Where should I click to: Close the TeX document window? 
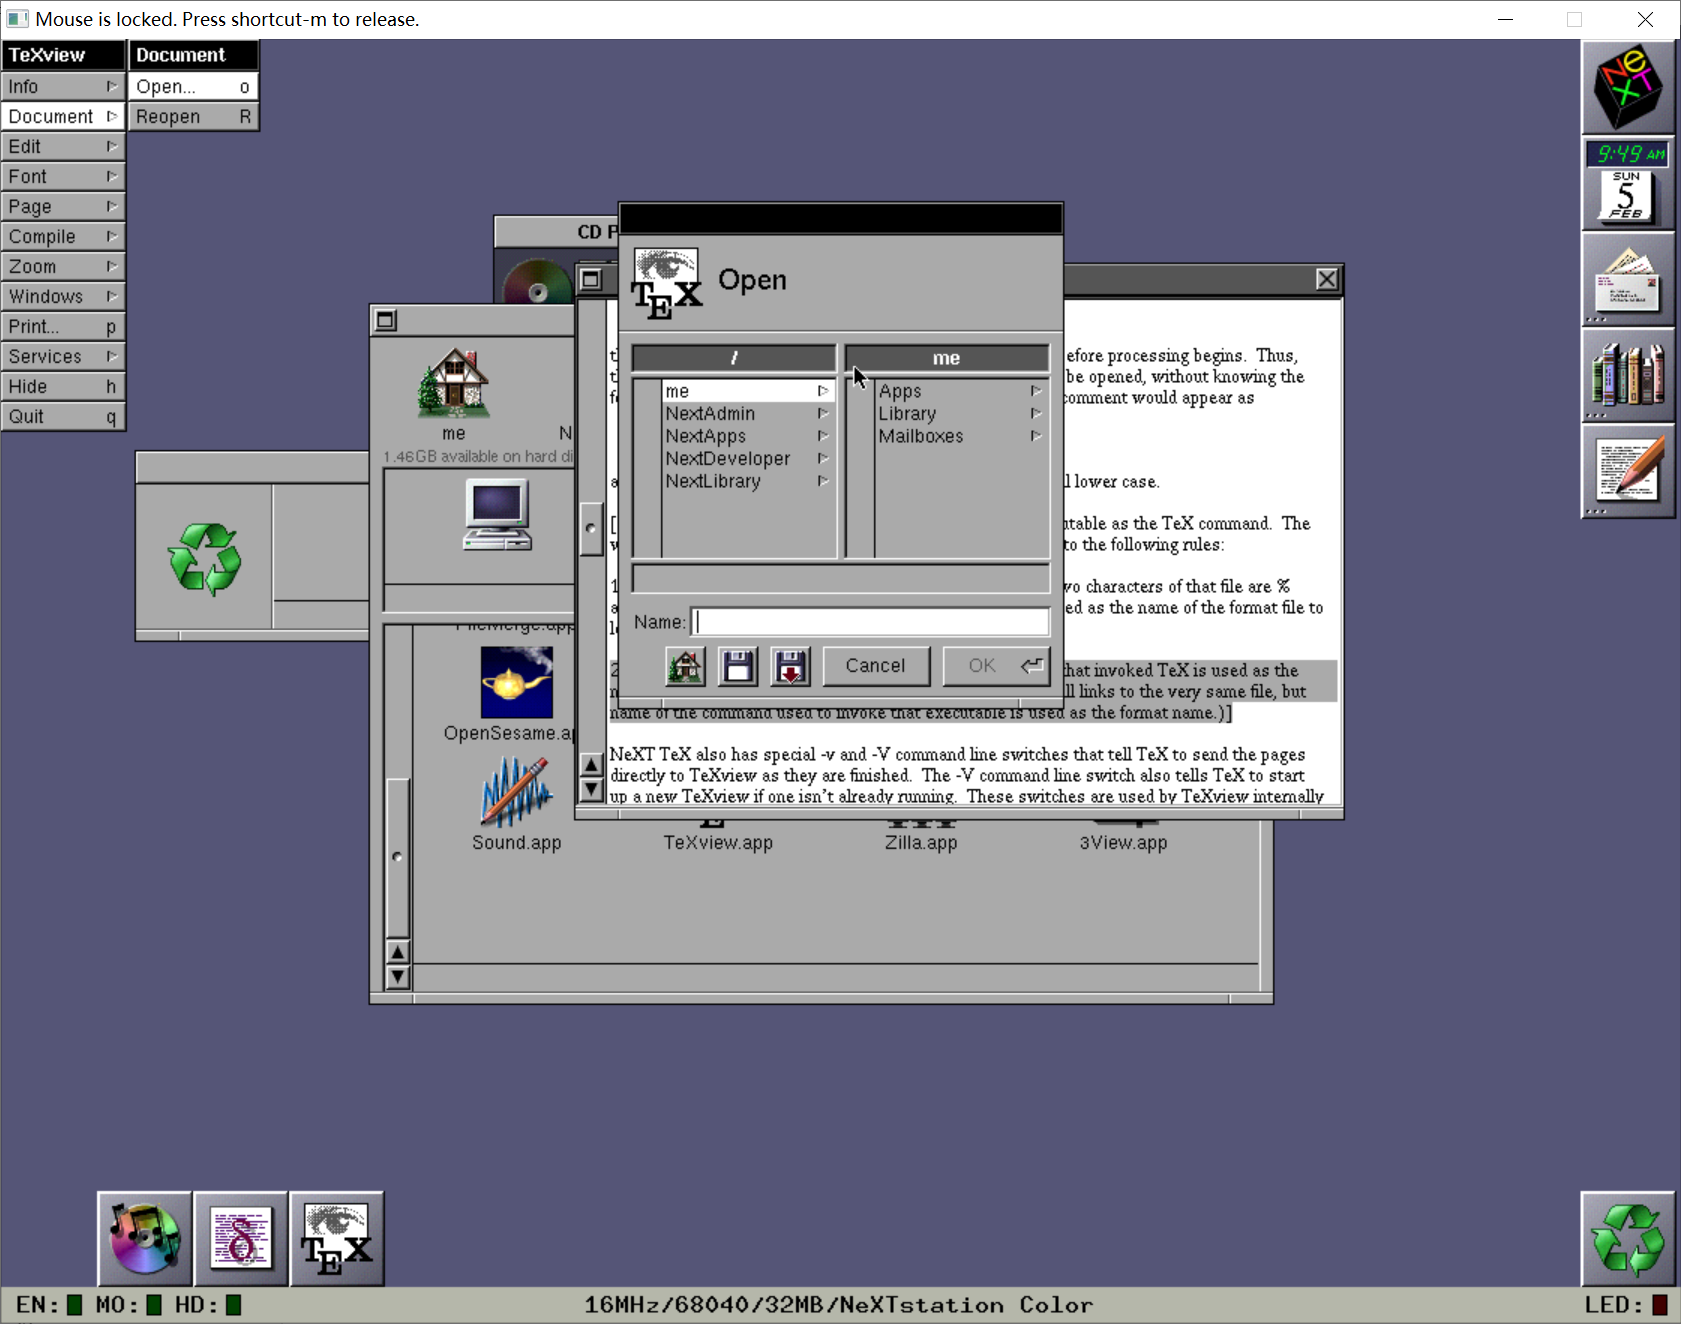tap(1327, 279)
